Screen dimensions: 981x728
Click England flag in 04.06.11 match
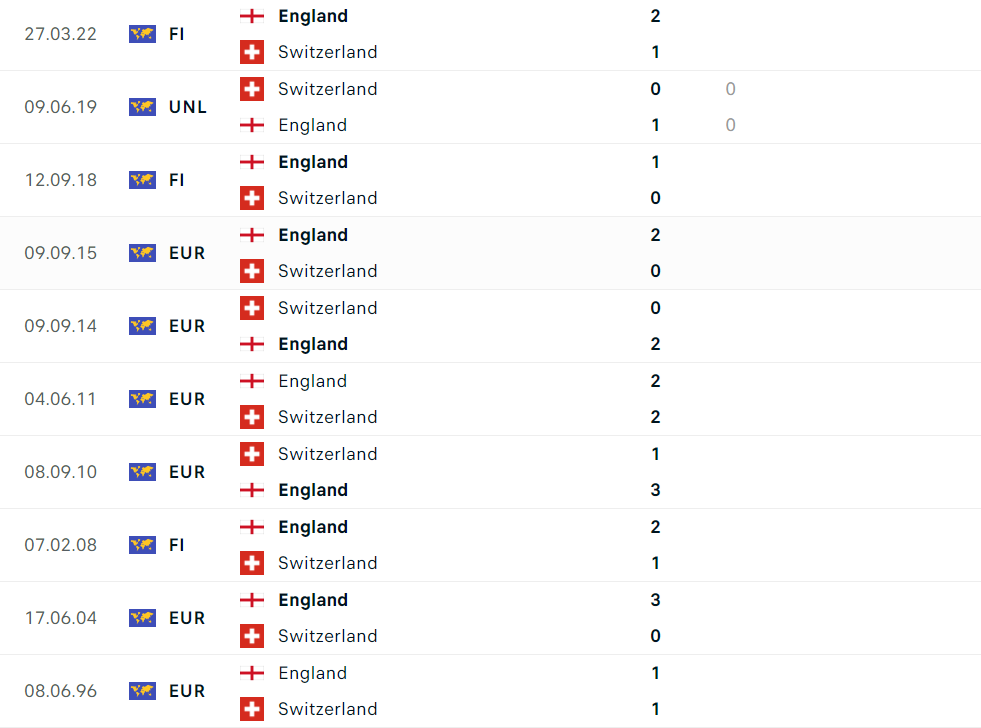[252, 381]
